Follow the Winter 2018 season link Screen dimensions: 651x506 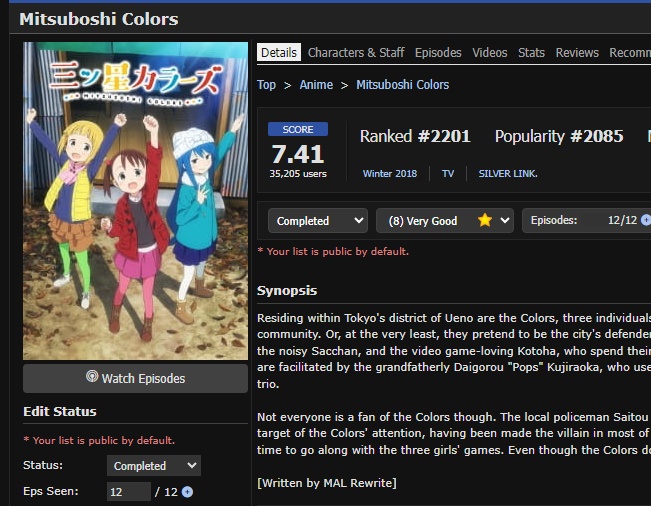389,174
